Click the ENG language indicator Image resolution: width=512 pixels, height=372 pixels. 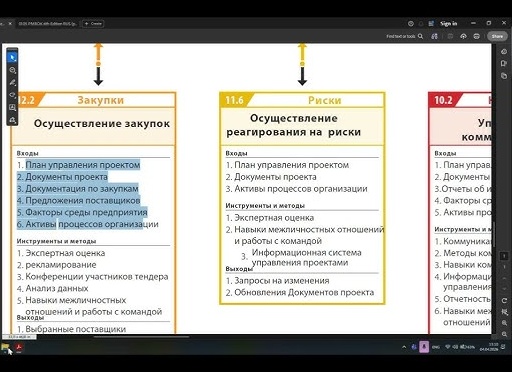point(436,347)
